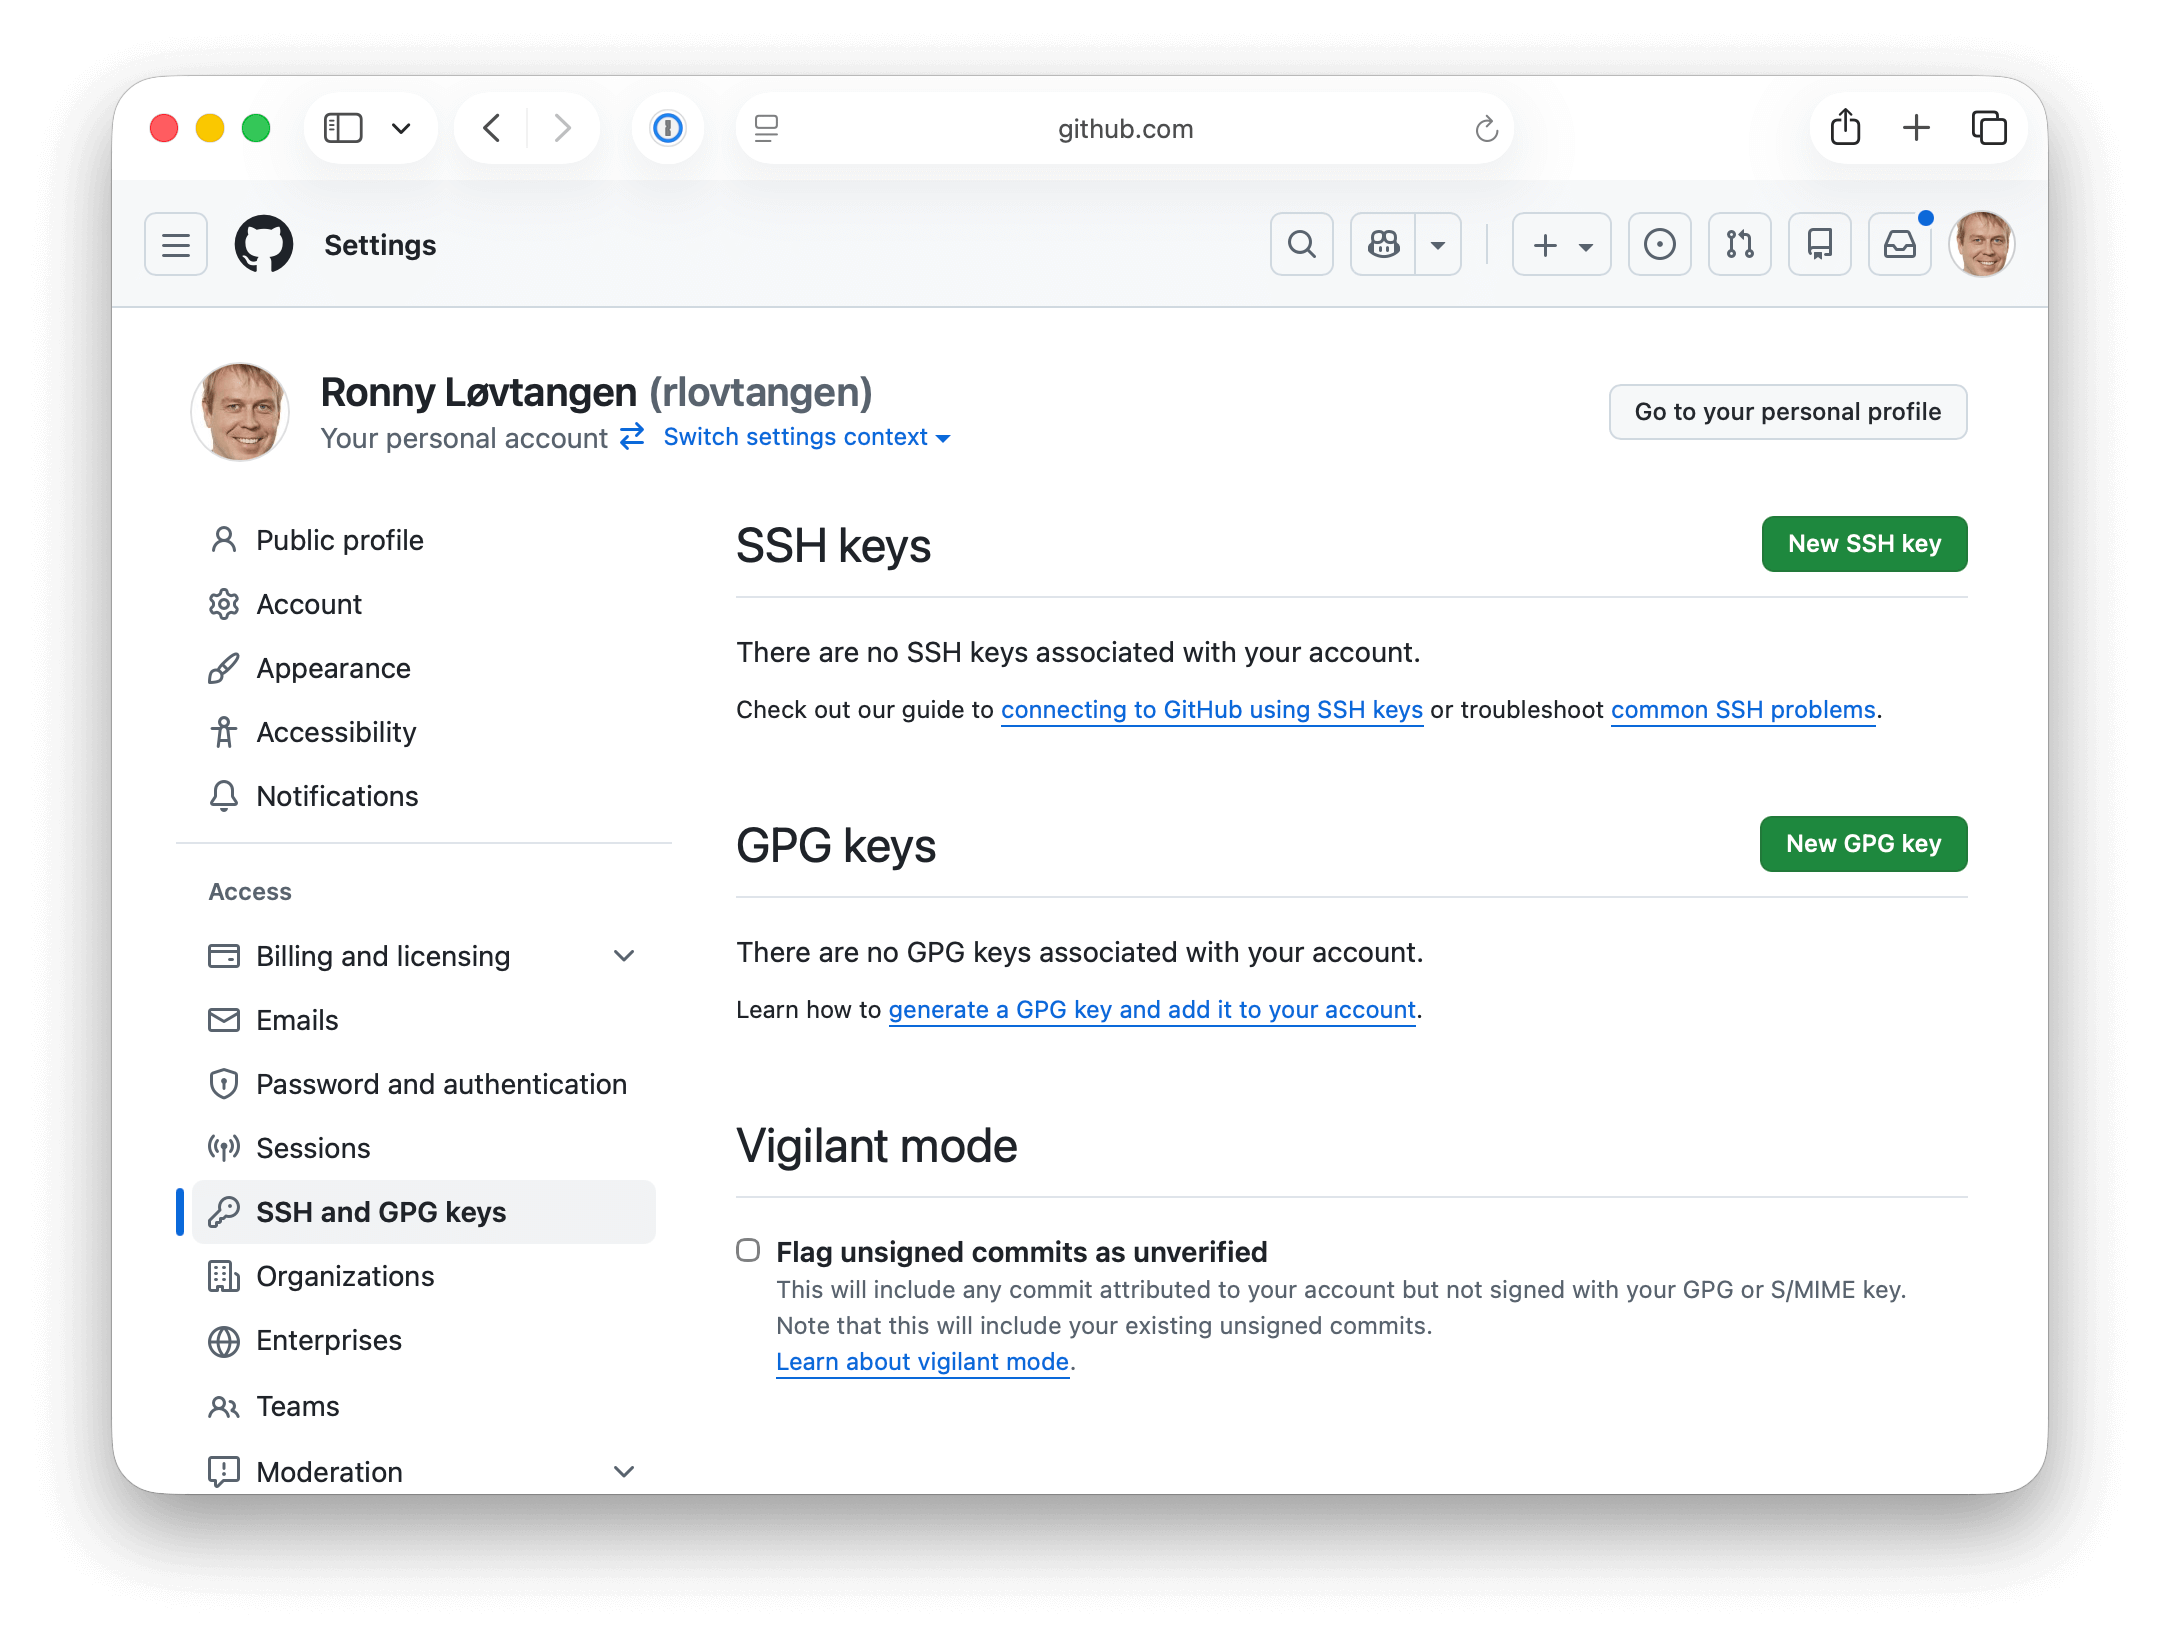Expand Billing and licensing section
This screenshot has height=1642, width=2160.
tap(624, 956)
